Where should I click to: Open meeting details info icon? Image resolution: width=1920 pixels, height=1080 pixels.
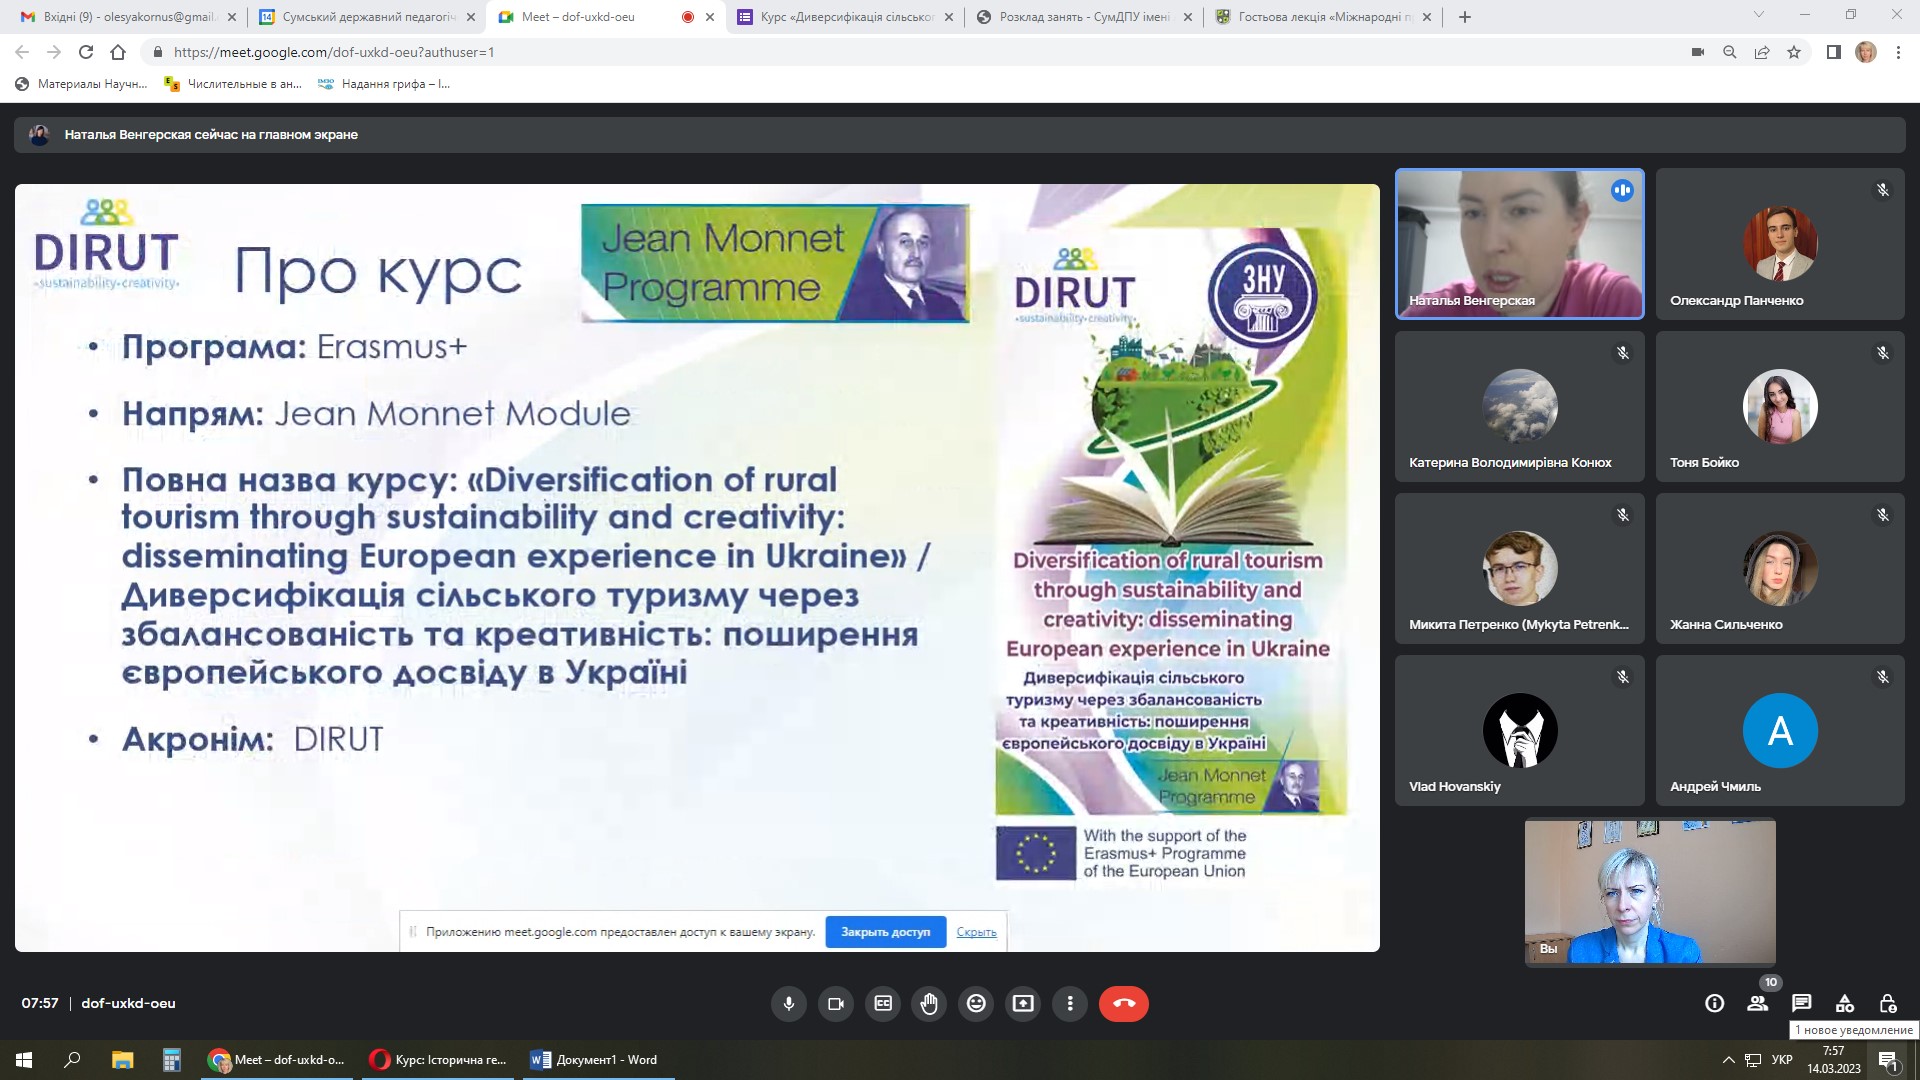(1714, 1003)
